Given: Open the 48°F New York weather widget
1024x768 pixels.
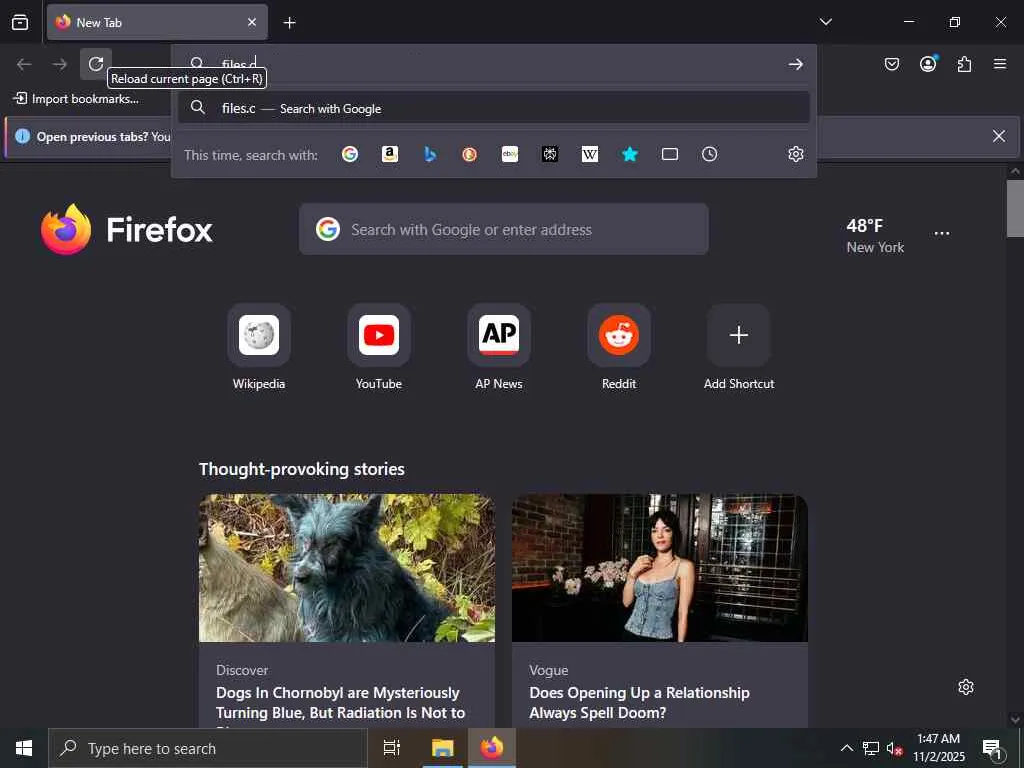Looking at the screenshot, I should (875, 236).
